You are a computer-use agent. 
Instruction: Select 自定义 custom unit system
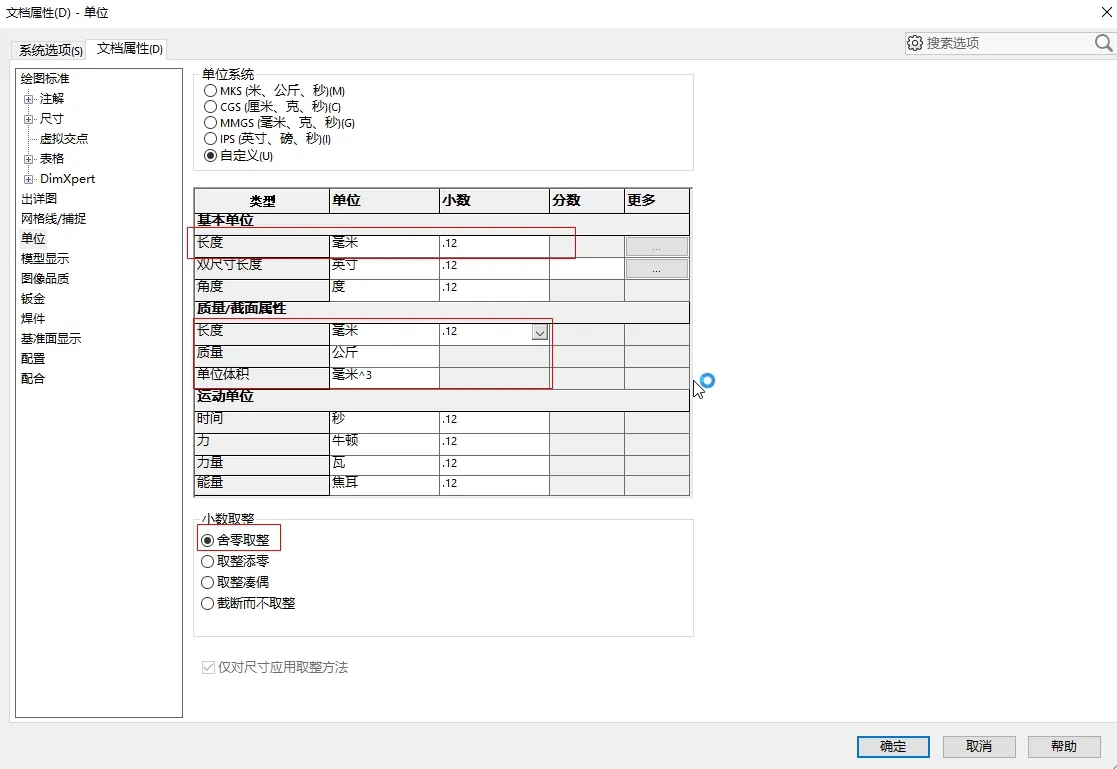tap(210, 155)
